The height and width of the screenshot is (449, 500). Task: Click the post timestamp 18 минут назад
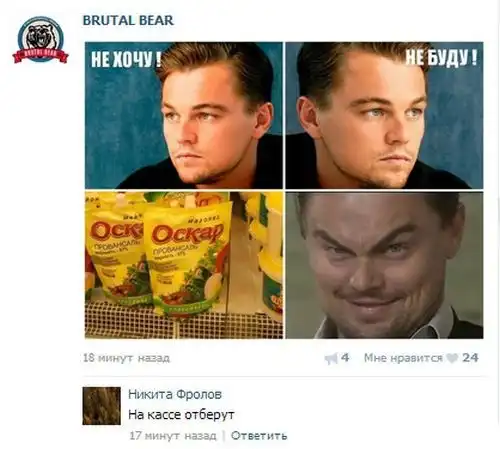126,358
